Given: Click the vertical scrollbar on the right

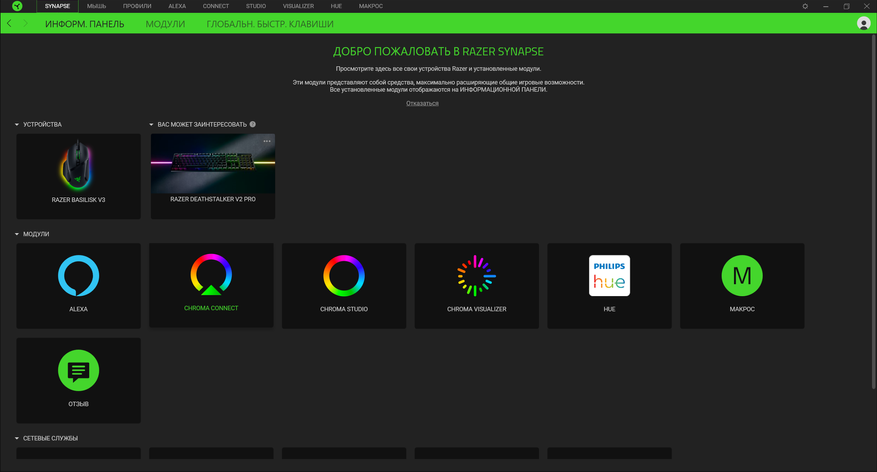Looking at the screenshot, I should tap(874, 211).
